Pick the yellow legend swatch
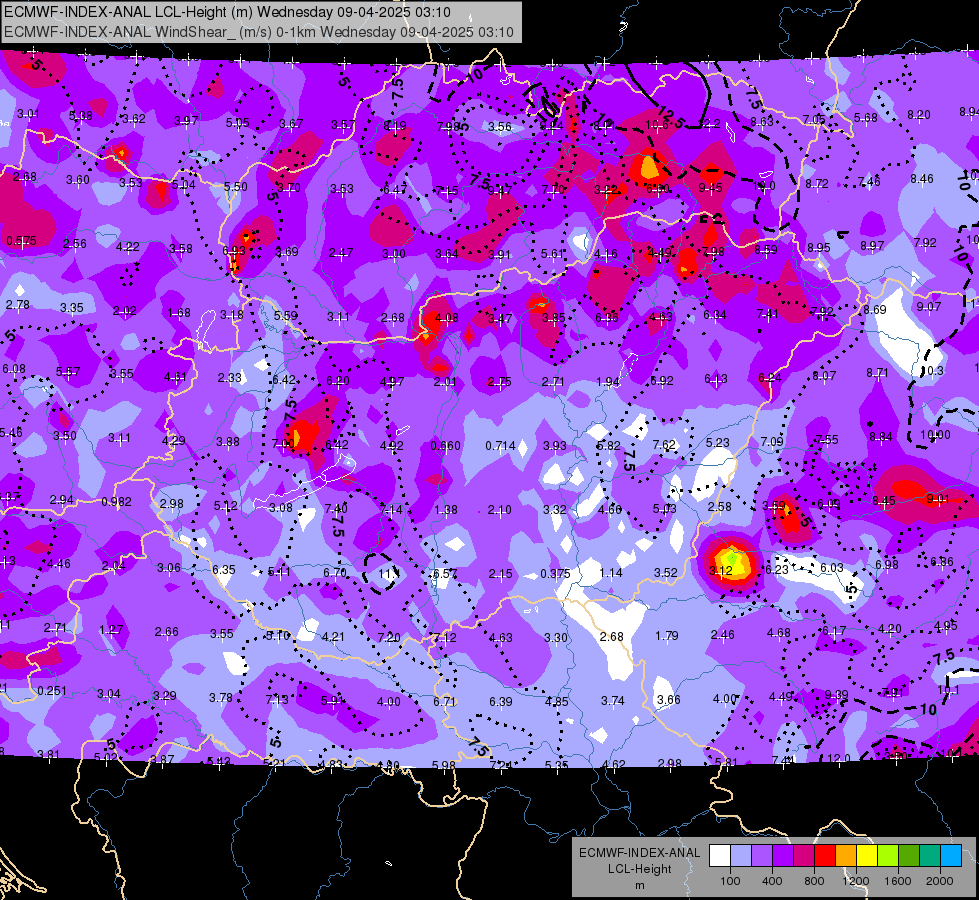This screenshot has width=979, height=900. pyautogui.click(x=867, y=855)
